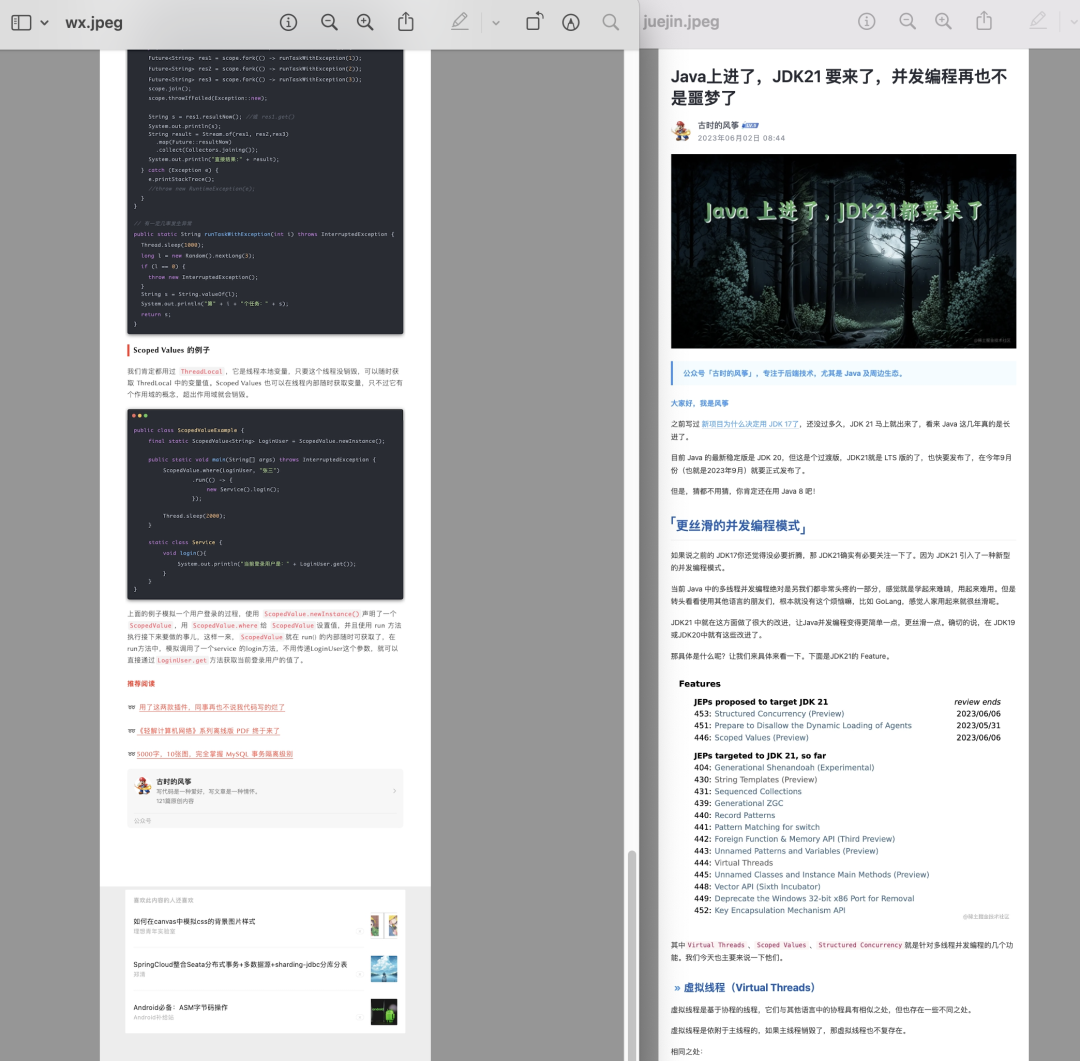Show info inspector in juejin.jpeg window
The height and width of the screenshot is (1061, 1080).
click(x=866, y=22)
